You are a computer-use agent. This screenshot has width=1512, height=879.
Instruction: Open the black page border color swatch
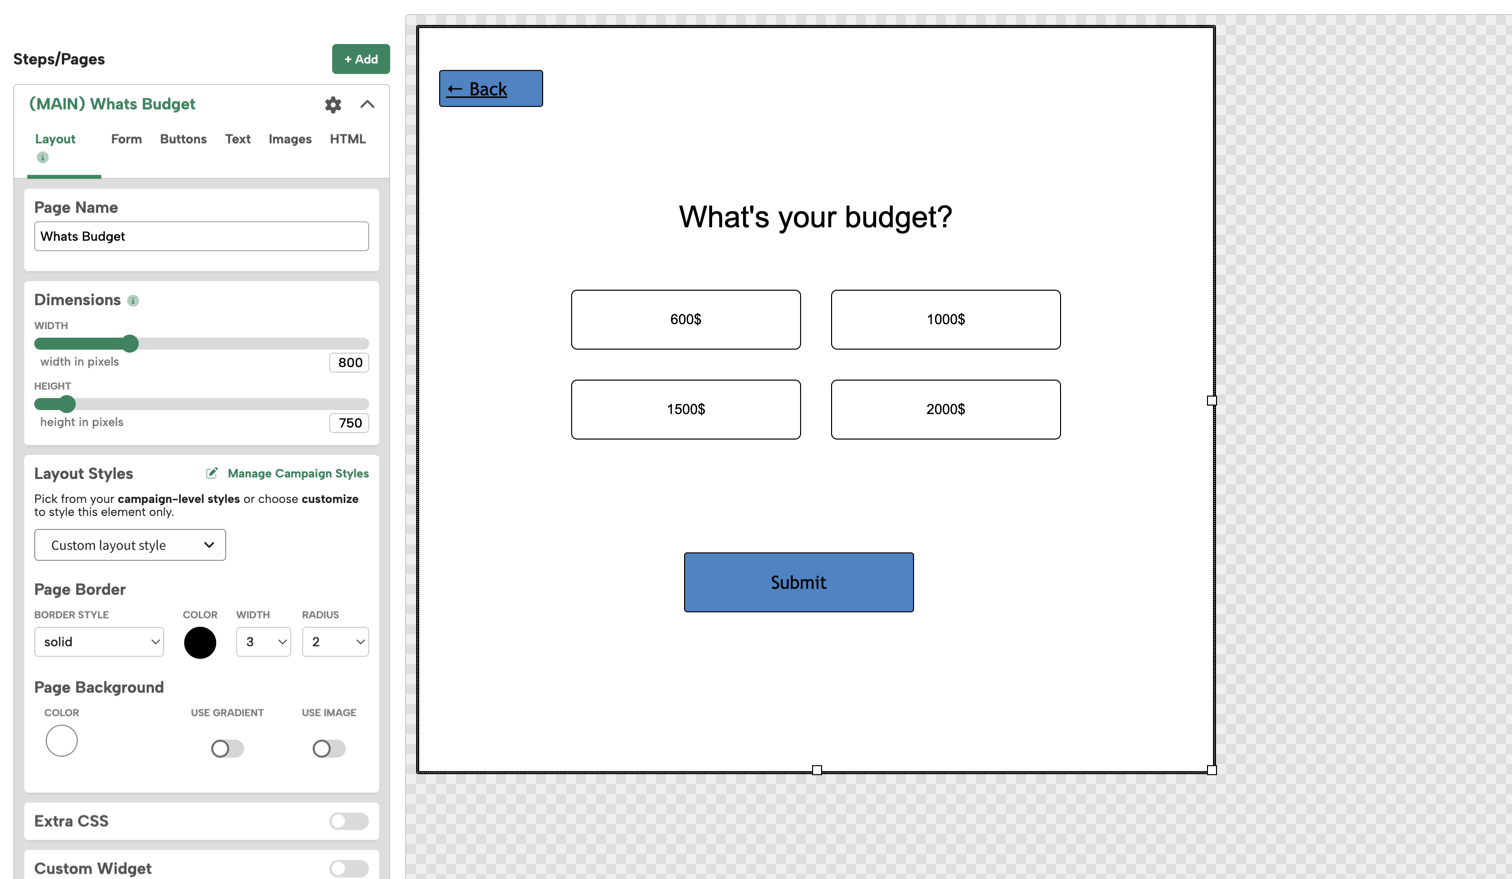tap(200, 642)
